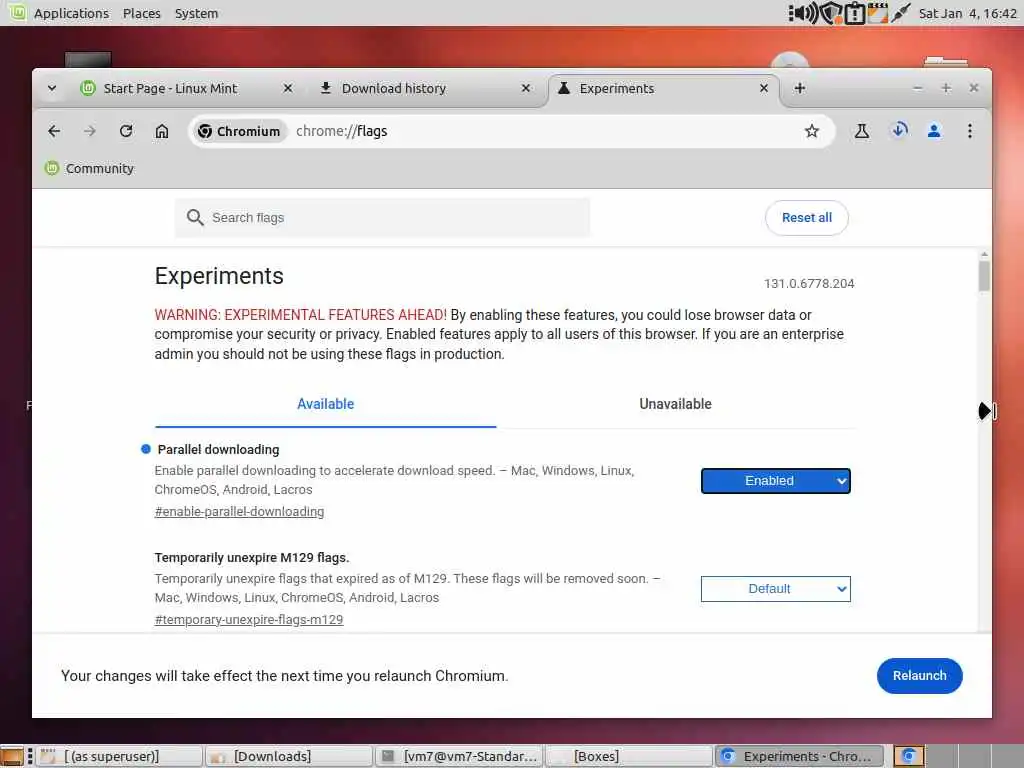The height and width of the screenshot is (768, 1024).
Task: Switch to the Boxes taskbar window
Action: 629,756
